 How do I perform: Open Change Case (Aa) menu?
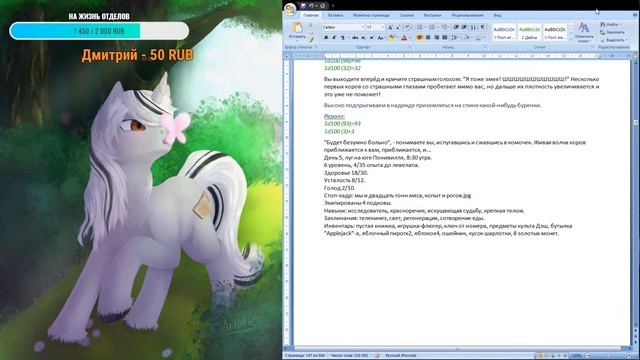pos(381,38)
